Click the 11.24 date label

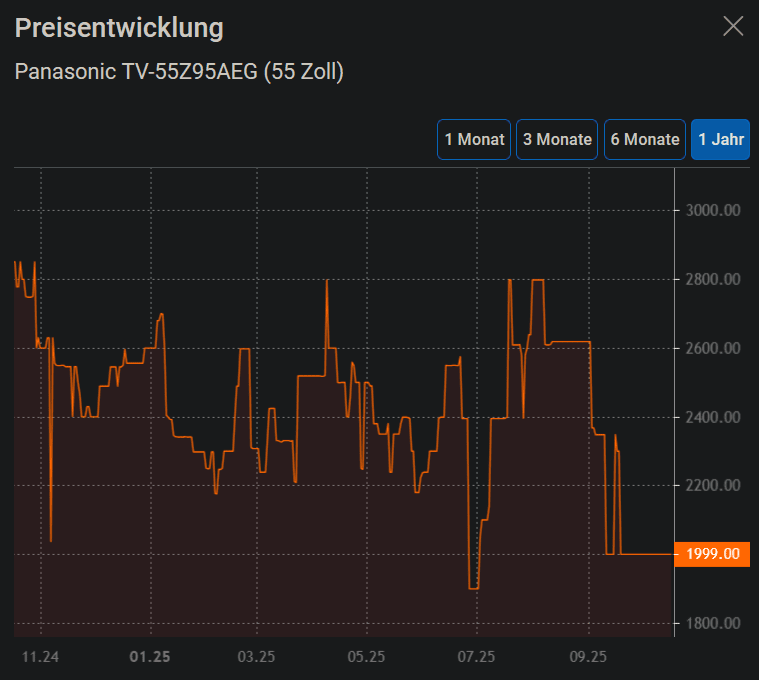41,657
